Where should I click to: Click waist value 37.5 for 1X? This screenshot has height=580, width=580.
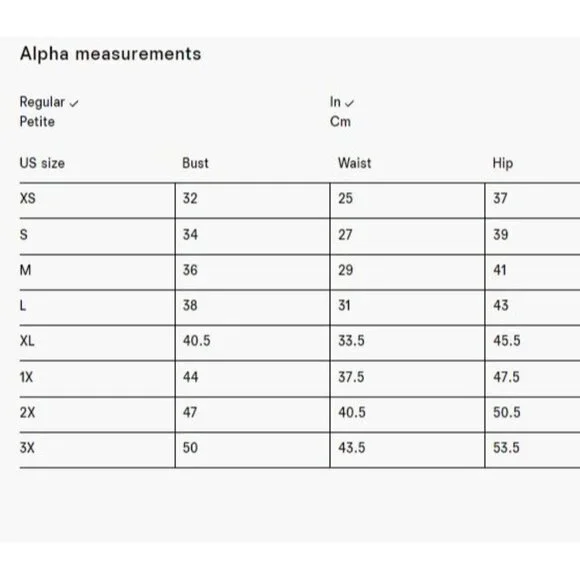[x=351, y=377]
